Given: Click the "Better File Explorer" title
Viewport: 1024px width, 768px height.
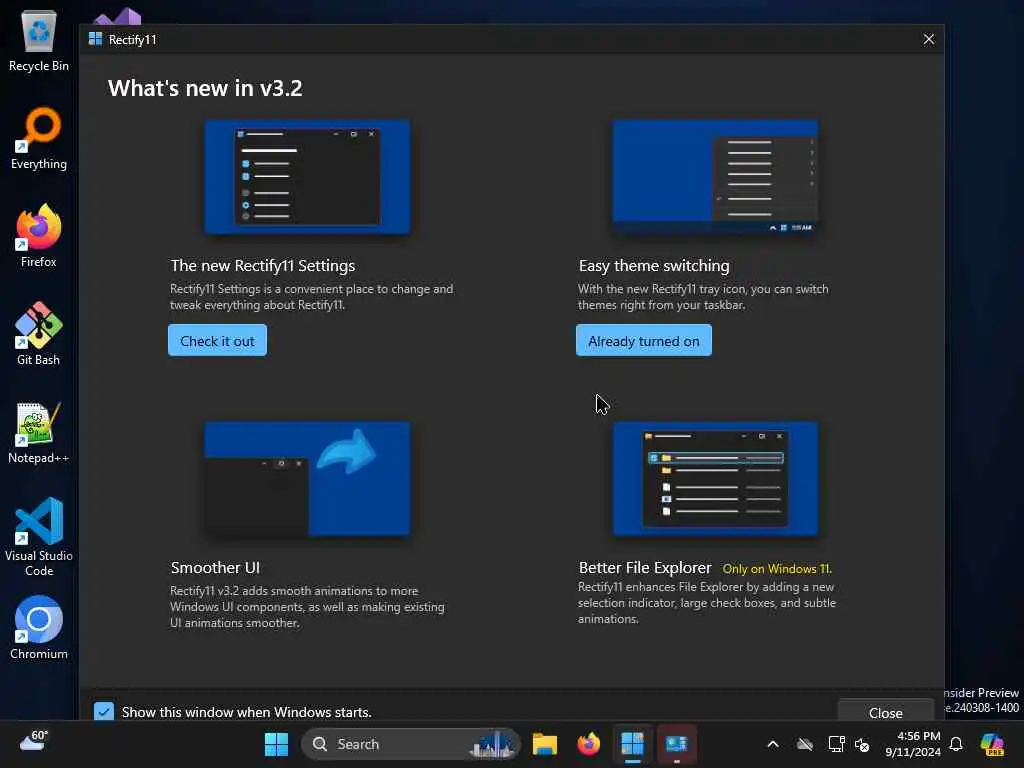Looking at the screenshot, I should 645,568.
